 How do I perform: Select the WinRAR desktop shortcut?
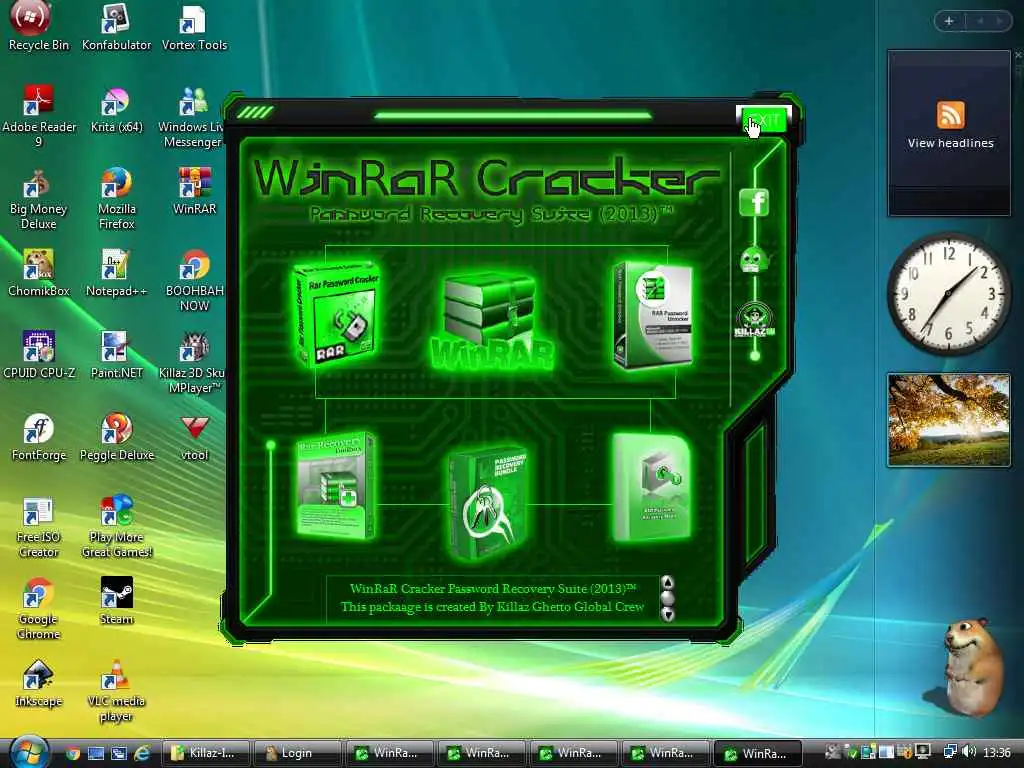tap(194, 192)
